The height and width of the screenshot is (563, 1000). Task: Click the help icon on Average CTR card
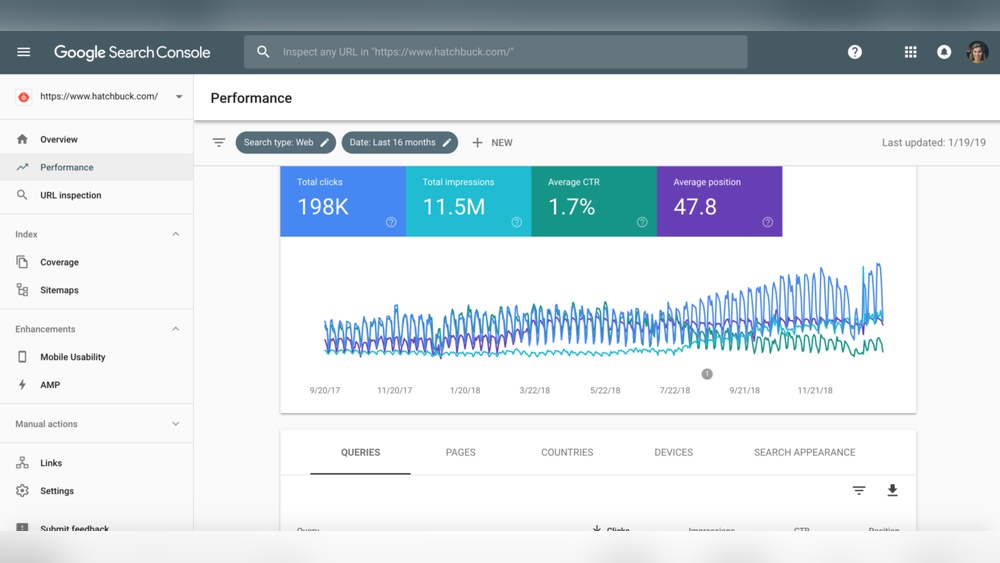[642, 222]
